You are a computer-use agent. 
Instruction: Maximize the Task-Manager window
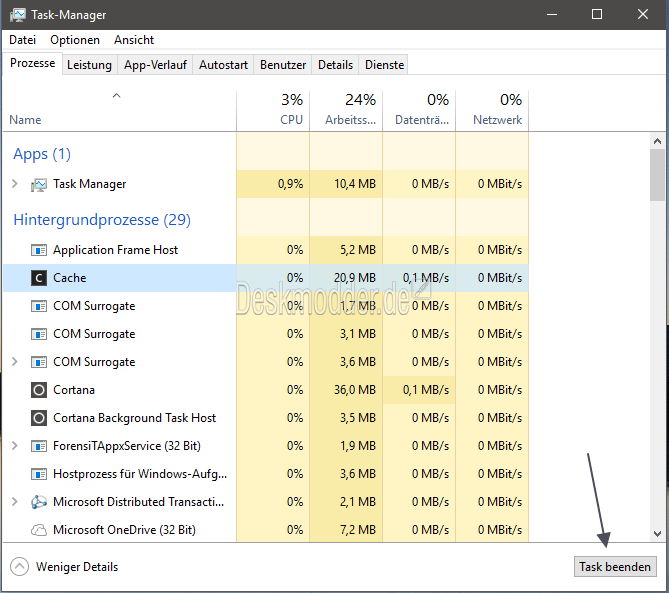[x=597, y=15]
